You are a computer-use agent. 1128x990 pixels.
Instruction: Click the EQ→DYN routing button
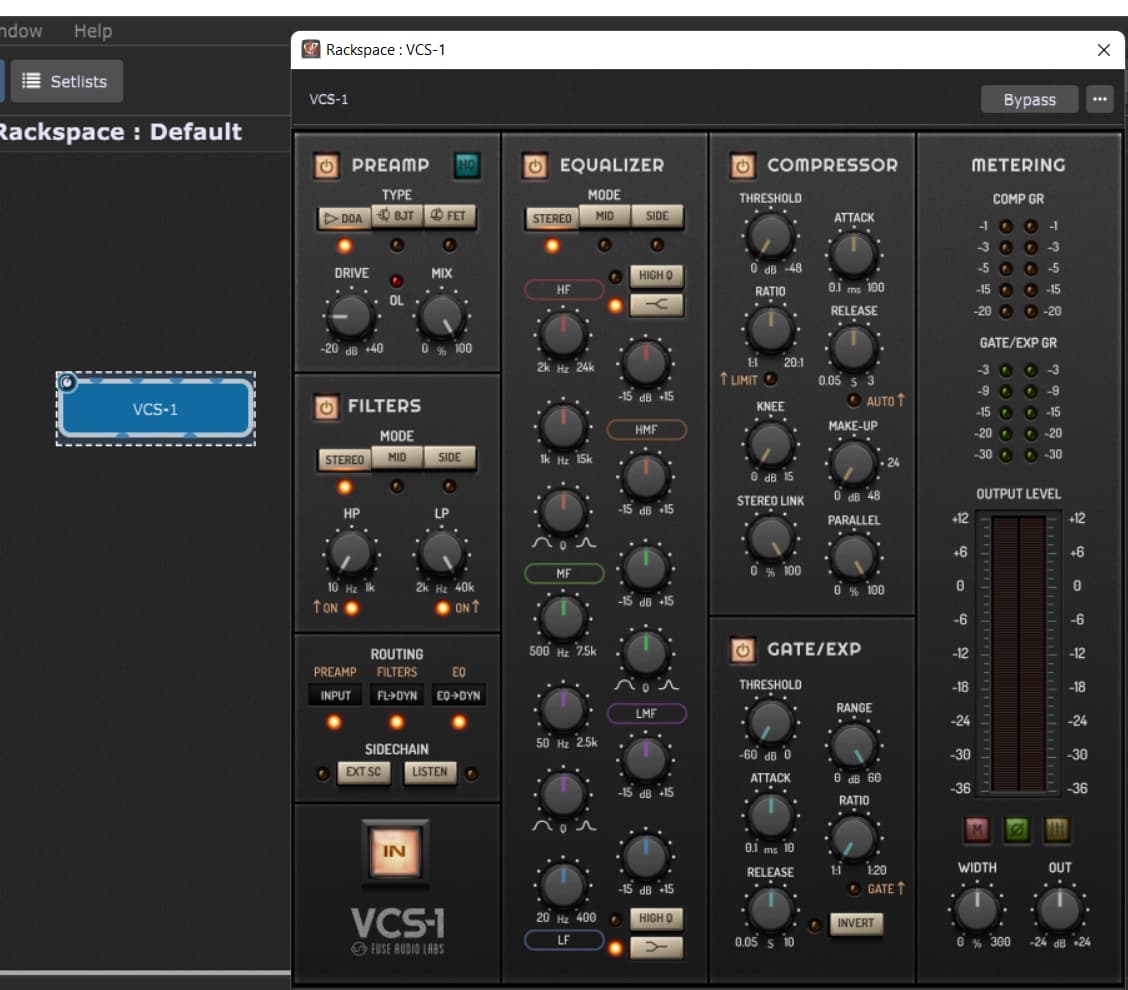click(x=458, y=696)
